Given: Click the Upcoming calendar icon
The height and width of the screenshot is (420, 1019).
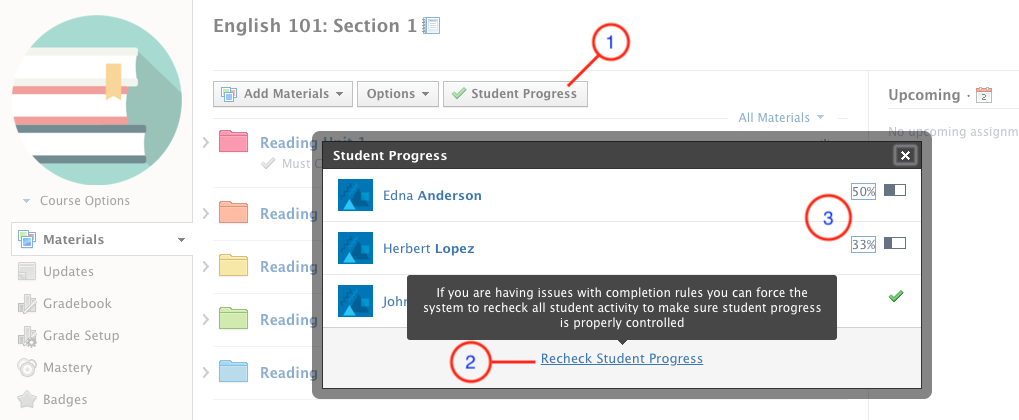Looking at the screenshot, I should tap(983, 95).
